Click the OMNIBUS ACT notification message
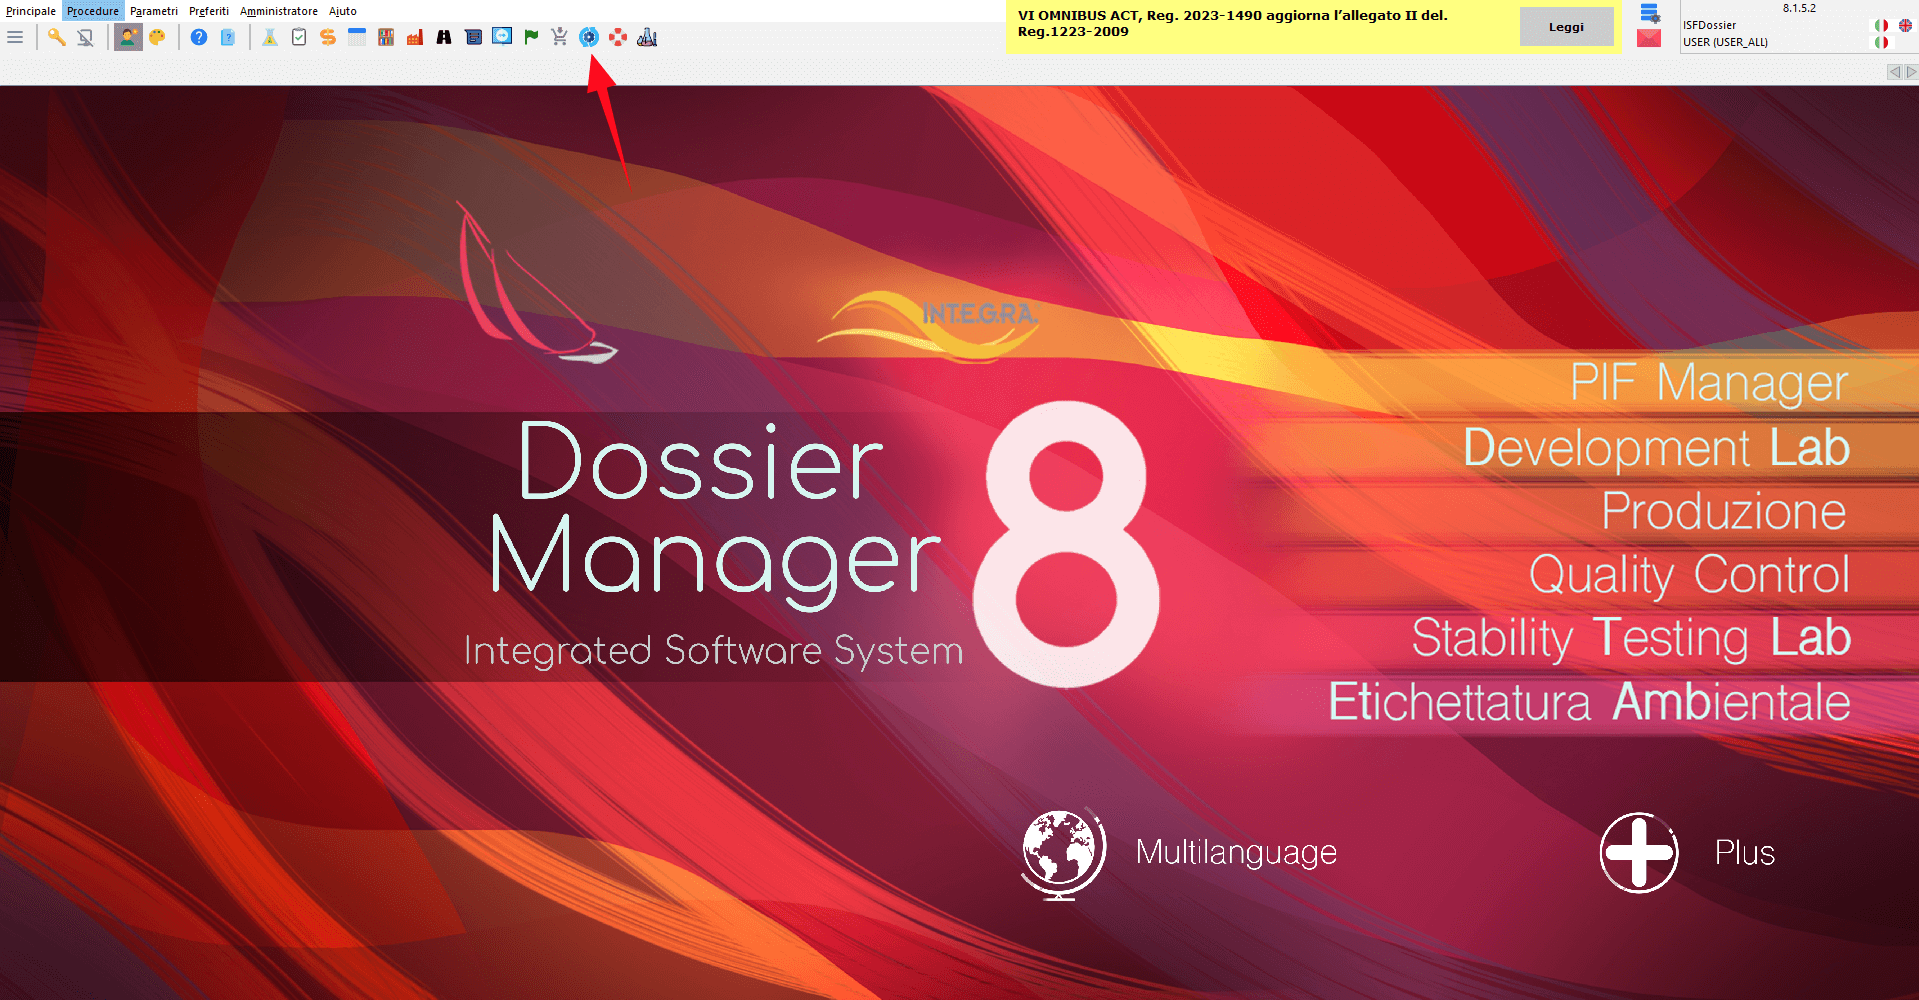1919x1000 pixels. tap(1233, 23)
